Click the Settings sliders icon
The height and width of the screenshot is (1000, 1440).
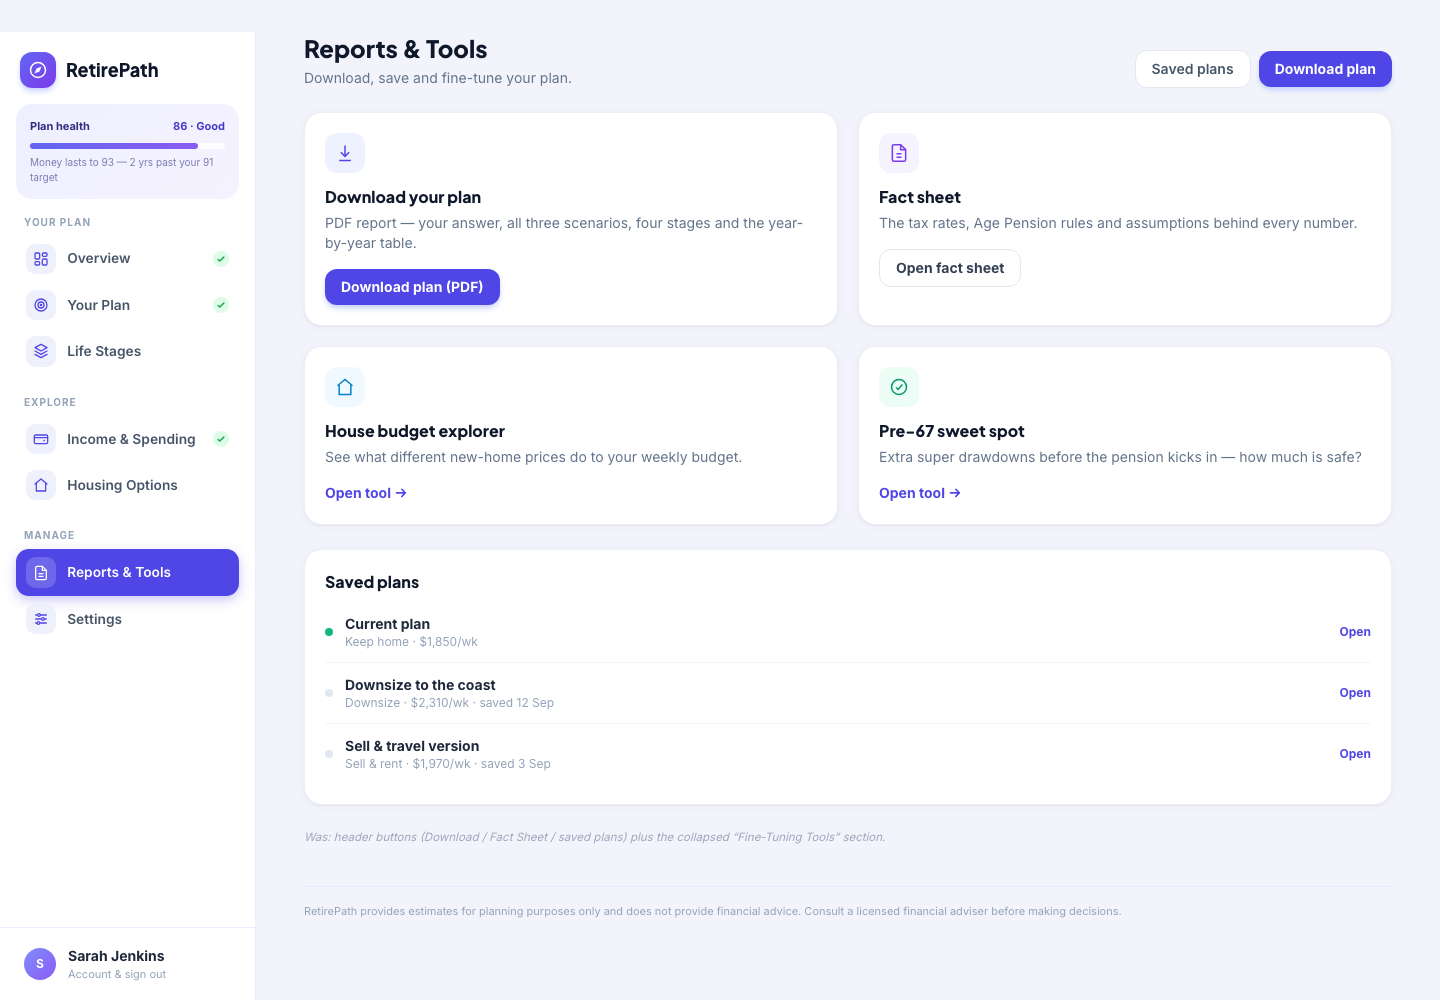click(x=41, y=619)
